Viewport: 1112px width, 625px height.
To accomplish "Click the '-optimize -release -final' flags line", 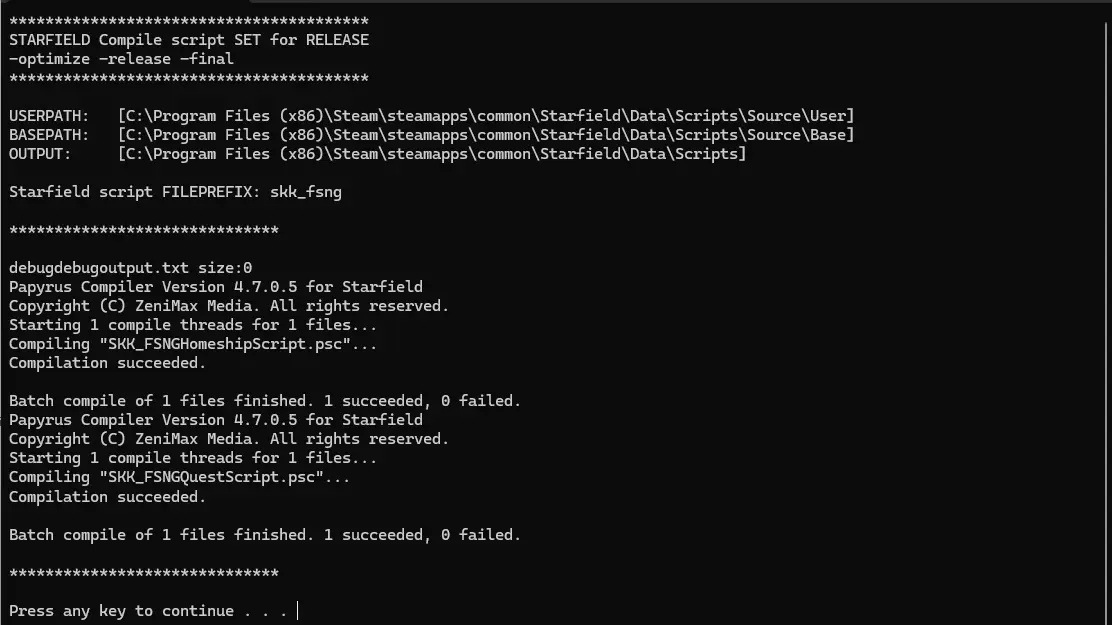I will pyautogui.click(x=121, y=59).
